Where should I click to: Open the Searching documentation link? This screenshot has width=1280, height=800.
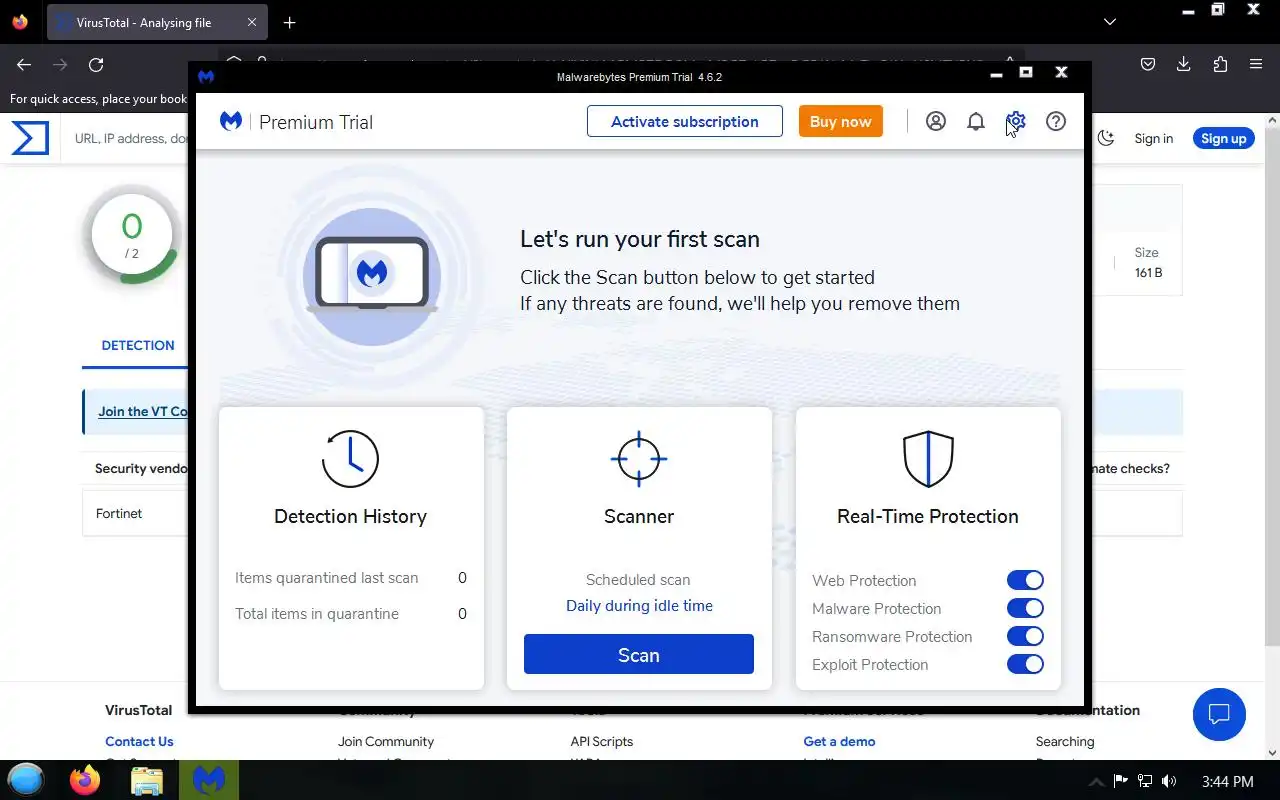1065,741
